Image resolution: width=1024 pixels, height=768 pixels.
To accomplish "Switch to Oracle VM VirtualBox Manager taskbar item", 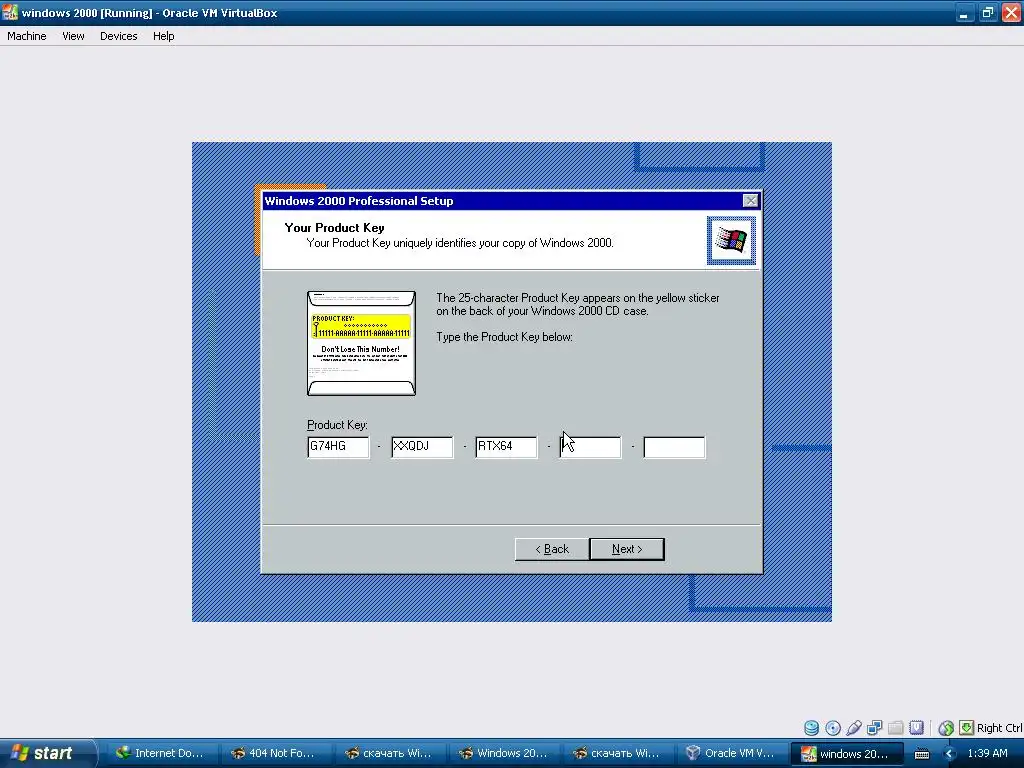I will [x=731, y=753].
